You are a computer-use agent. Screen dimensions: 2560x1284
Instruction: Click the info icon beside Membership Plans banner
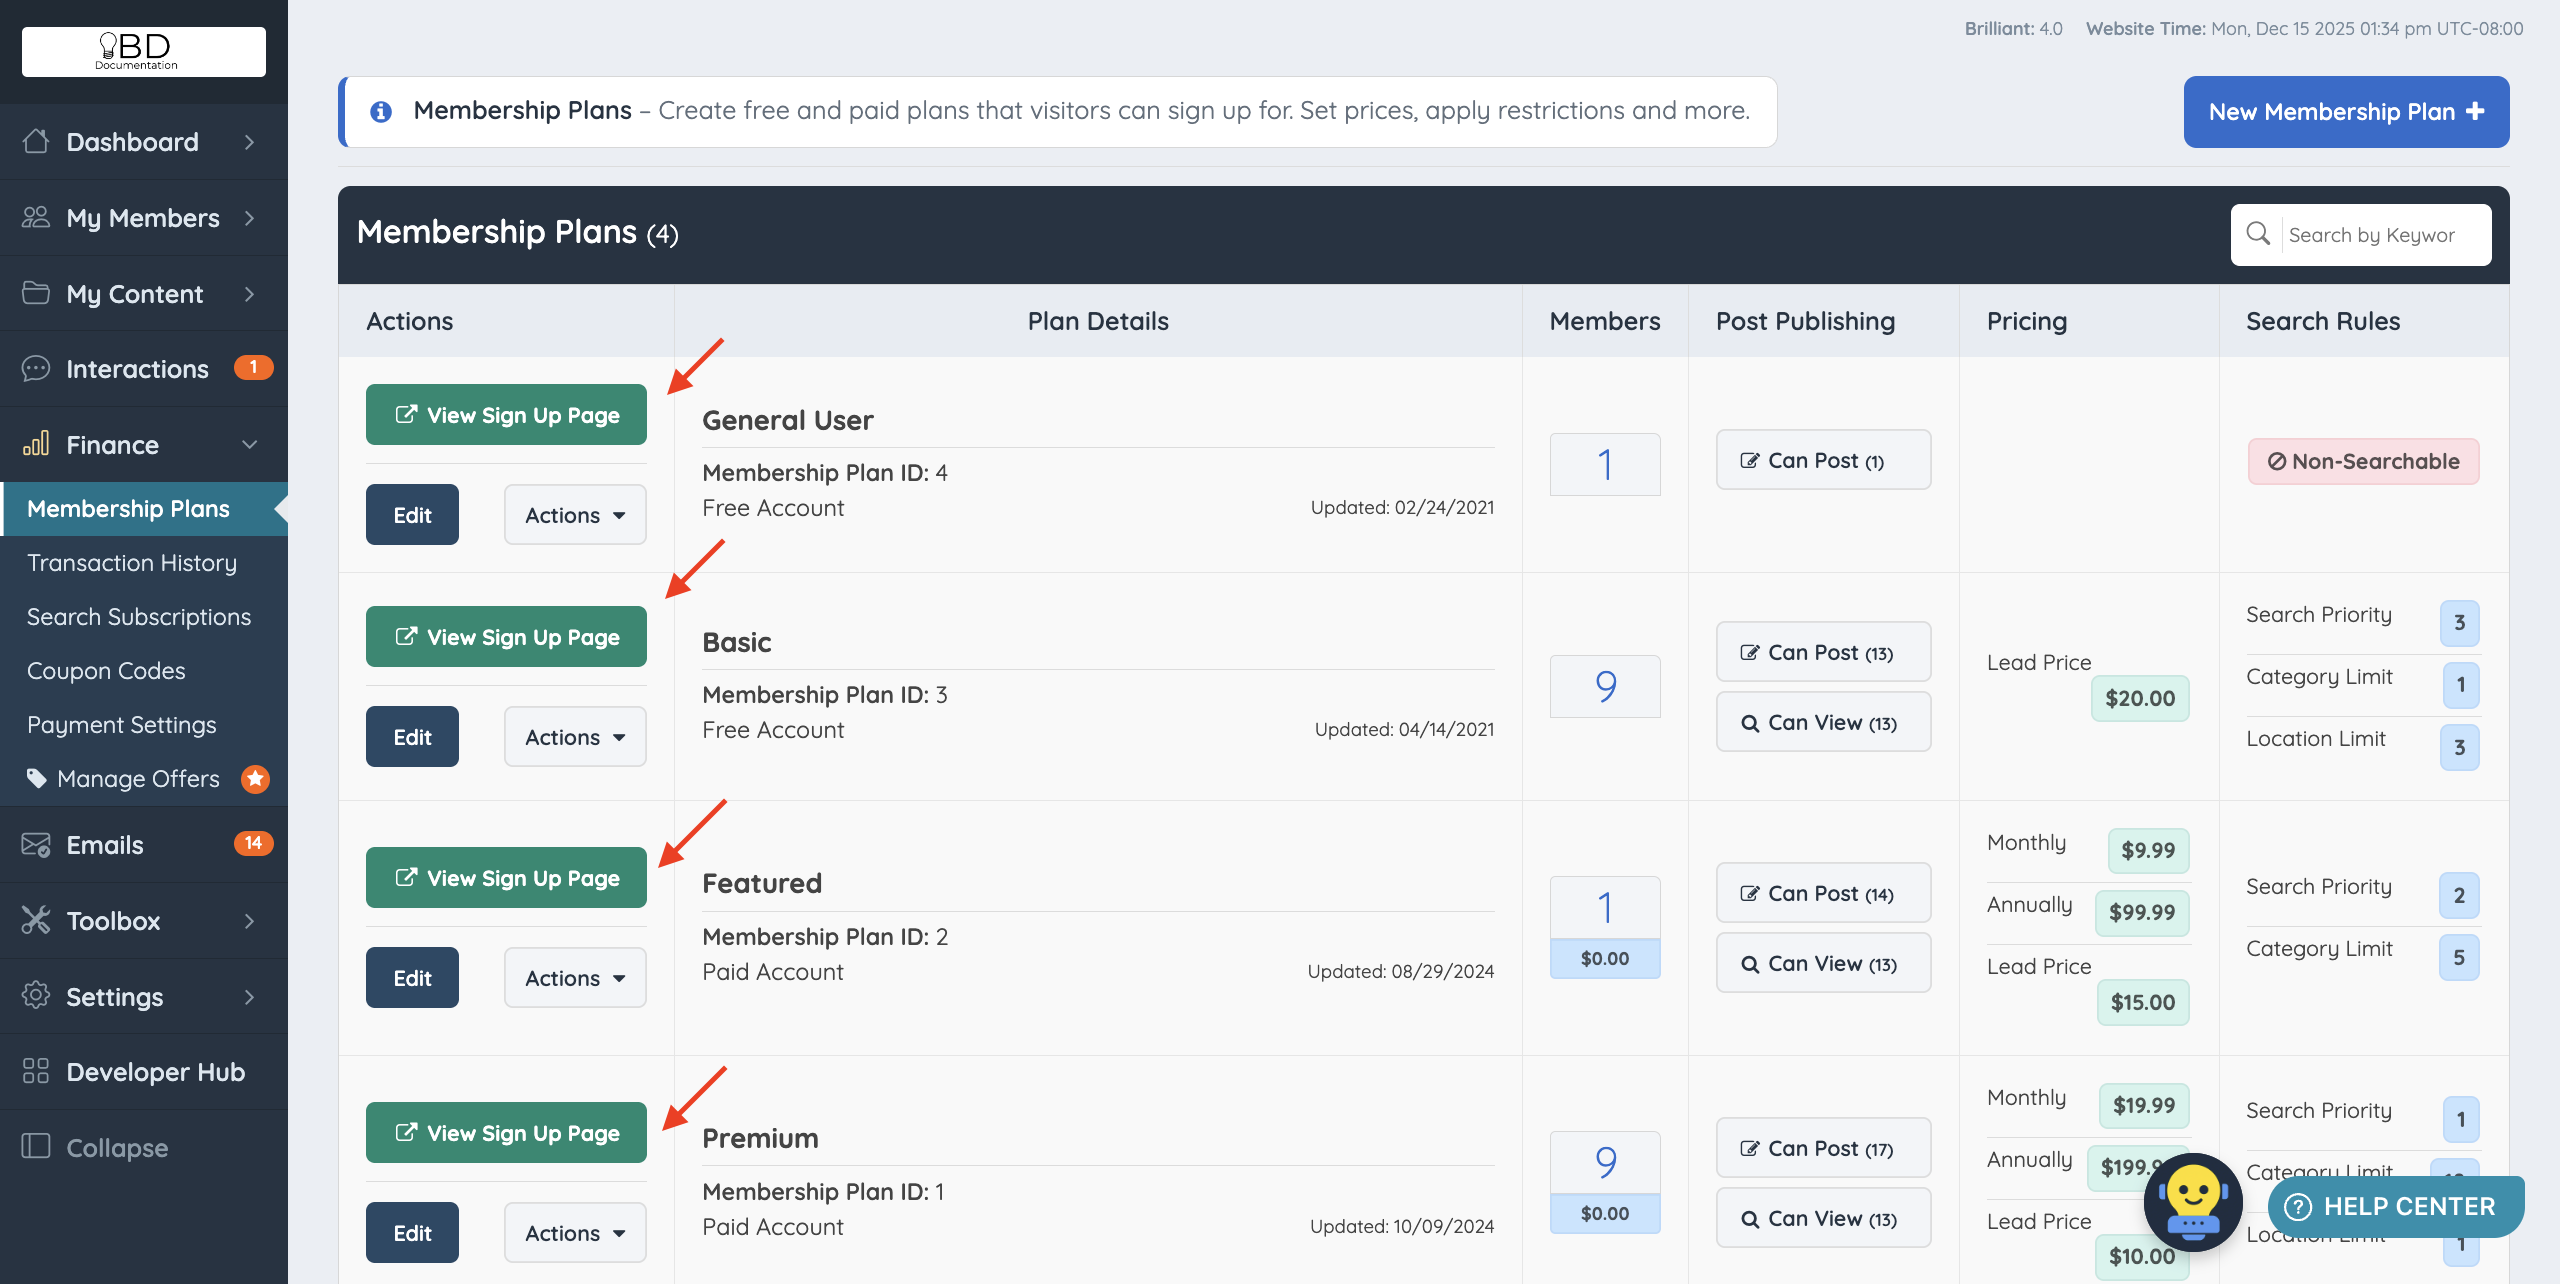coord(381,111)
